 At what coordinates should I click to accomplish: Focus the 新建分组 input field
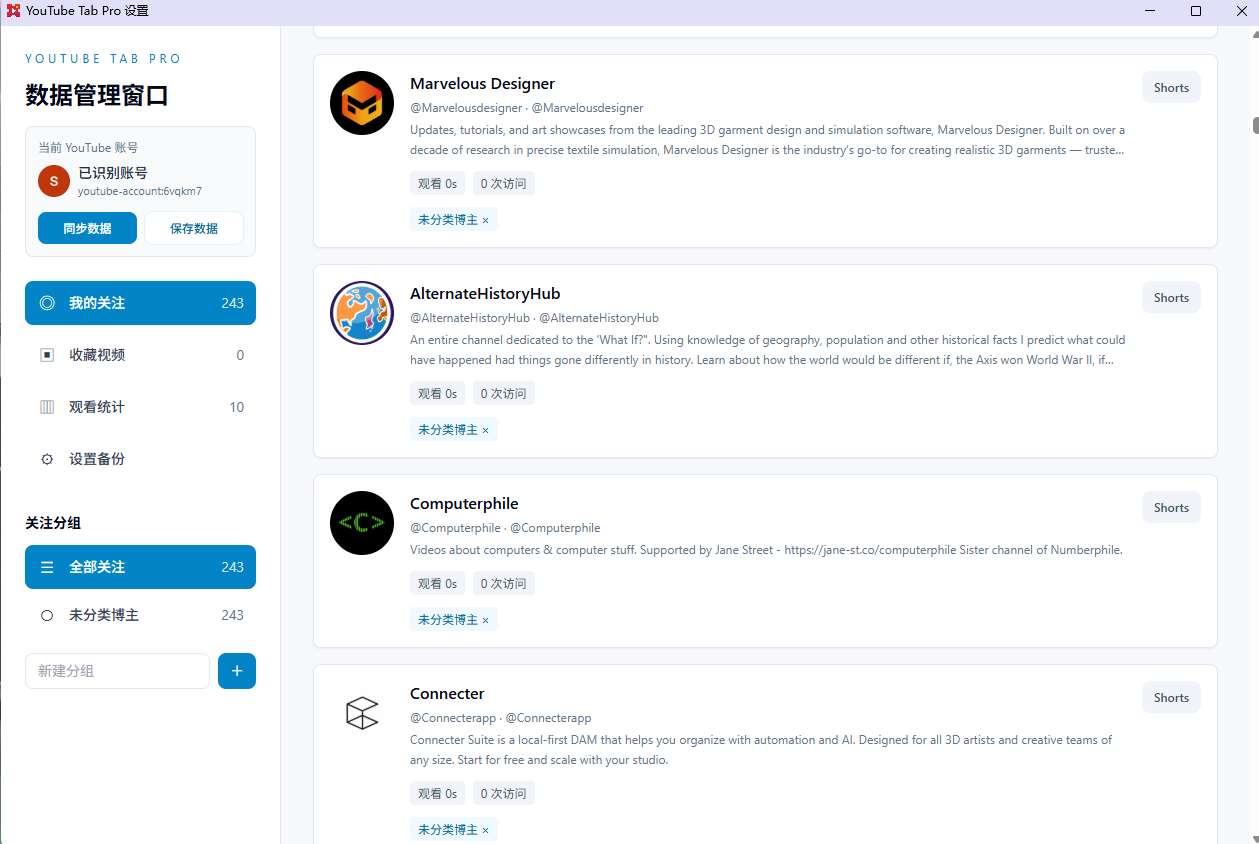click(x=117, y=671)
